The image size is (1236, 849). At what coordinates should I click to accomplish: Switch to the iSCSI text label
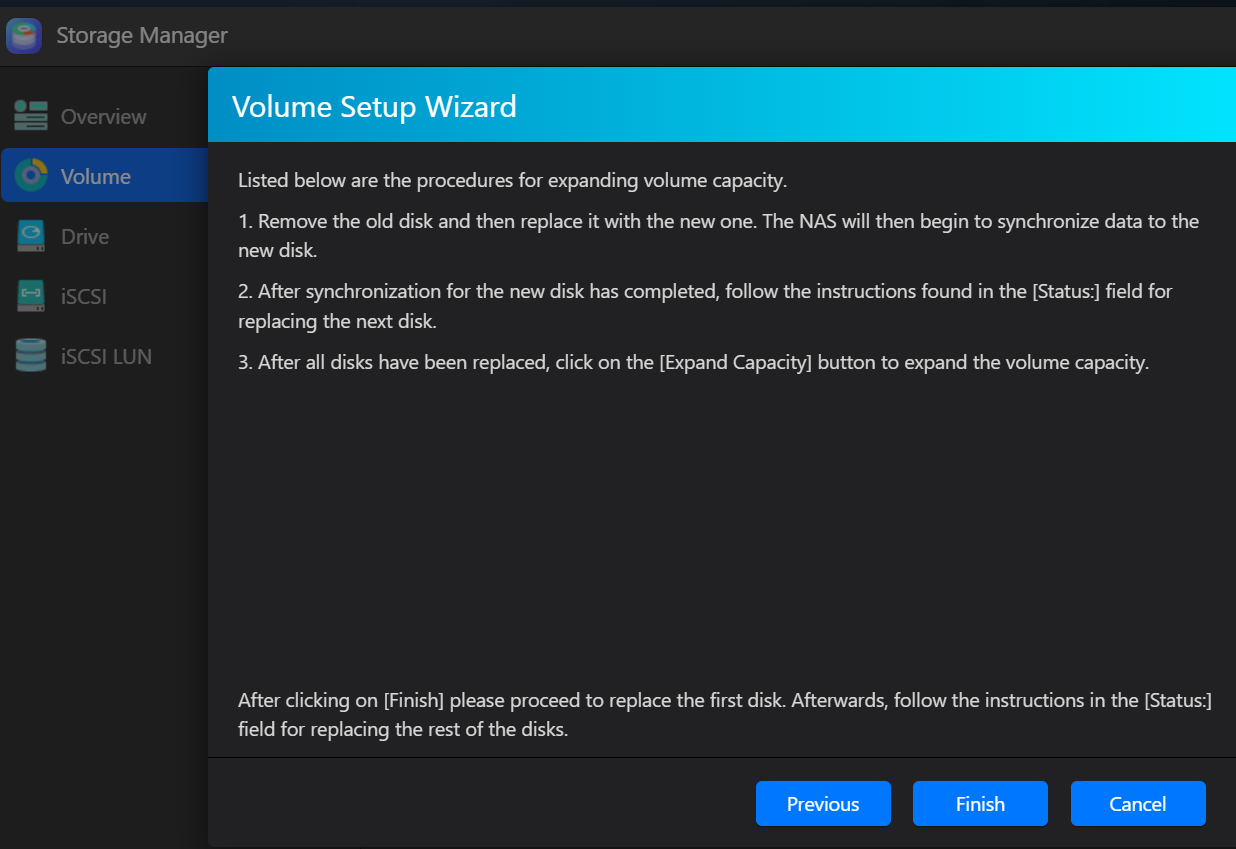coord(84,297)
